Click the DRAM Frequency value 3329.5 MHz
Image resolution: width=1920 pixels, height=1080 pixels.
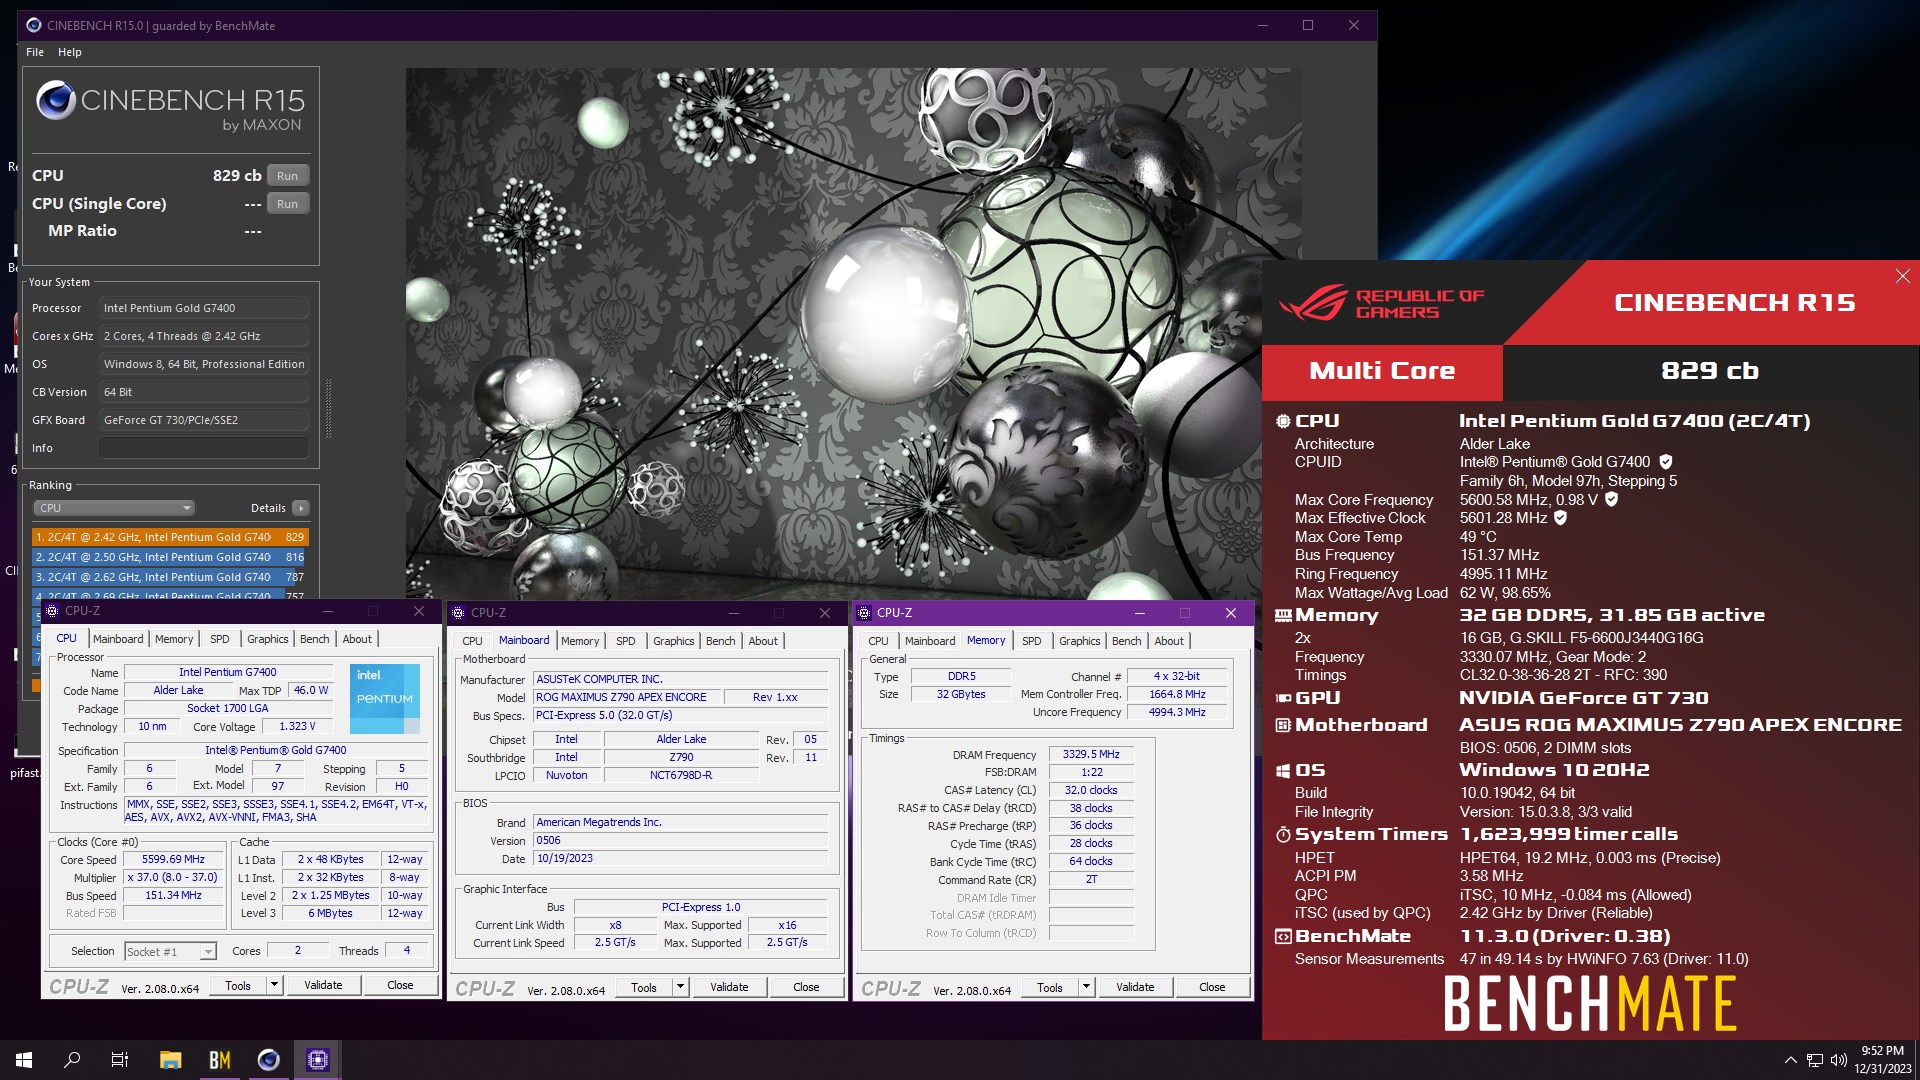pos(1091,754)
